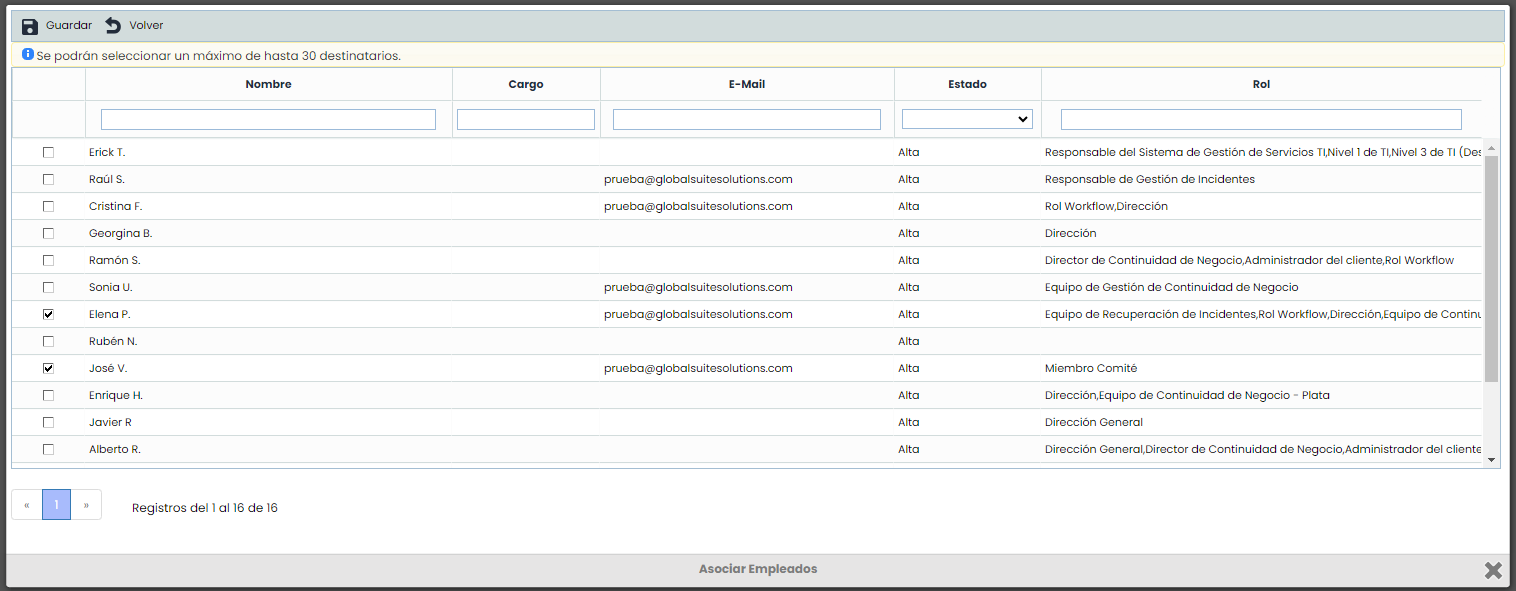Click into the Rol filter field
The height and width of the screenshot is (591, 1516).
tap(1260, 119)
